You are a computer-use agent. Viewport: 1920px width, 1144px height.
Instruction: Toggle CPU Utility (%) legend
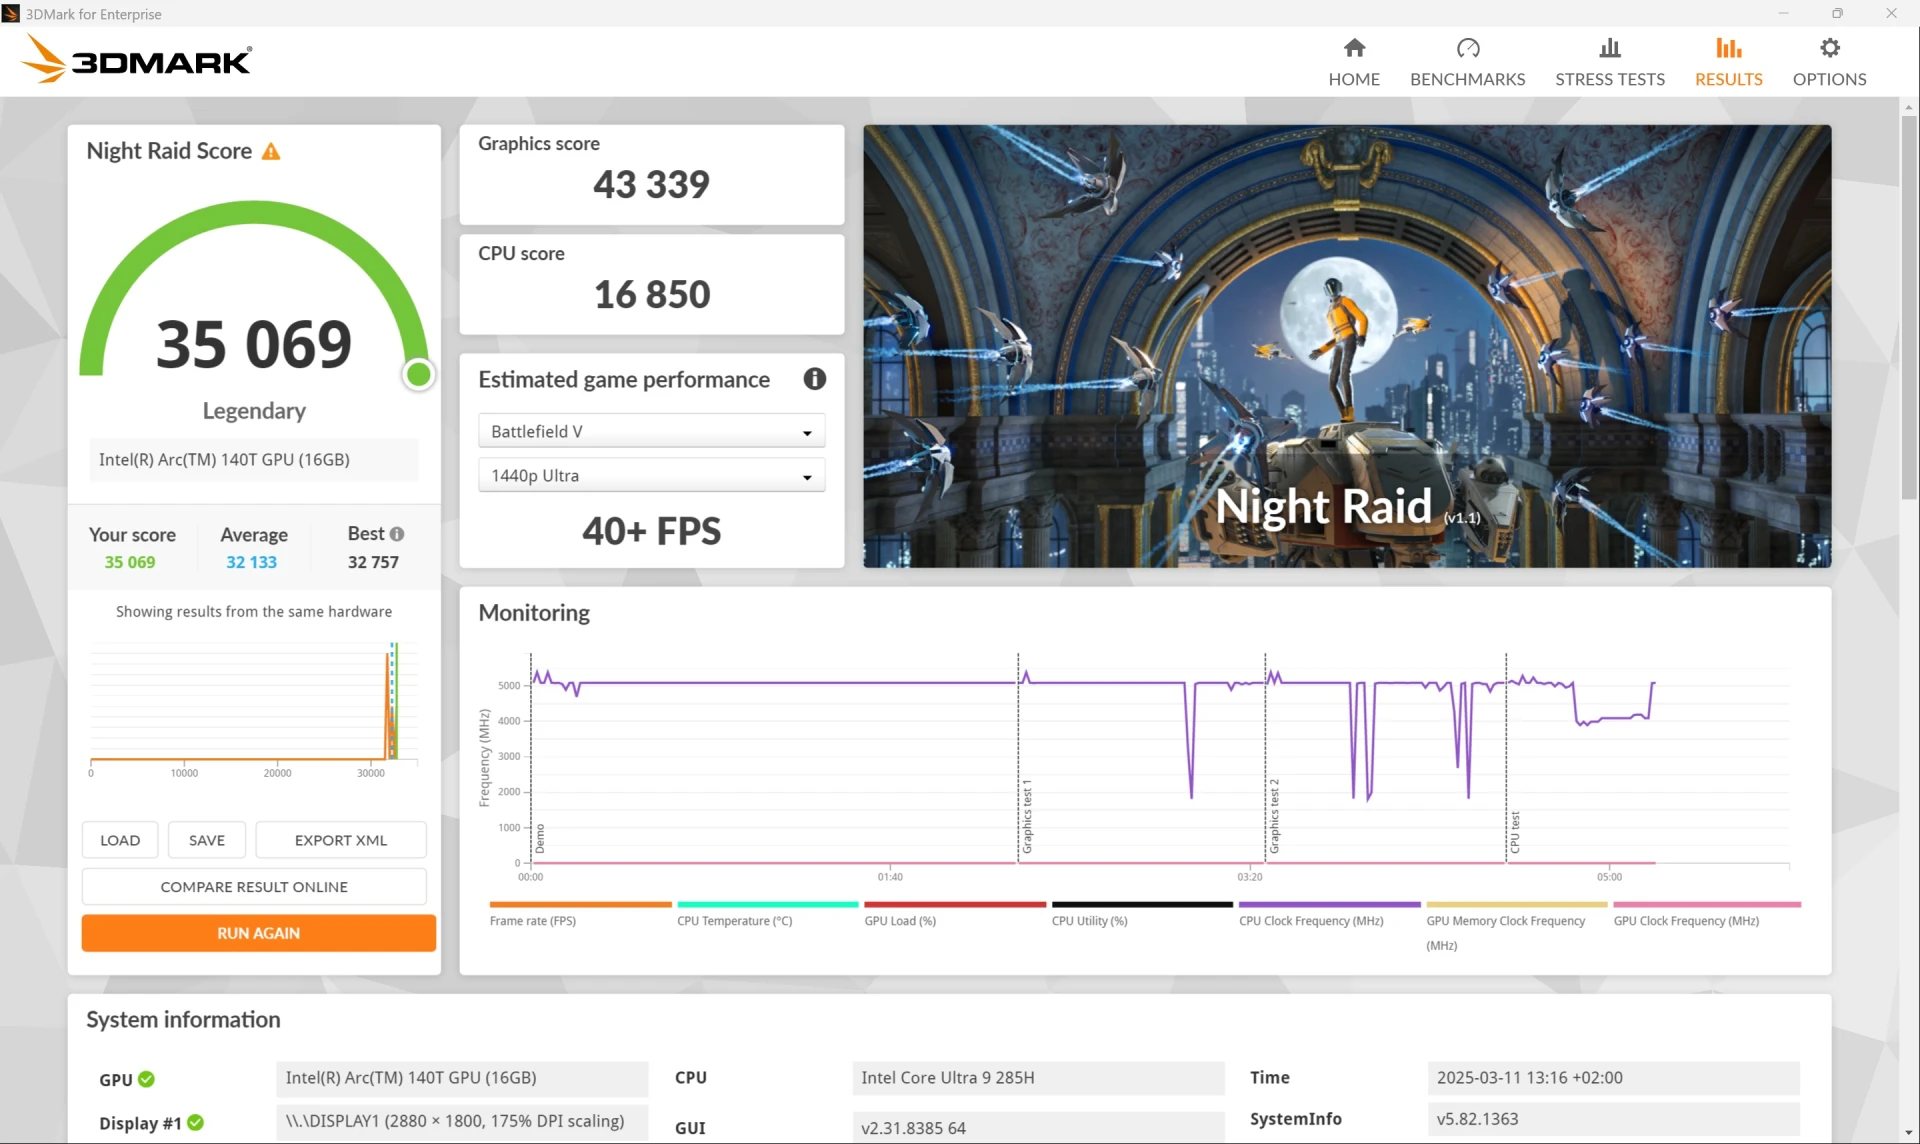[x=1141, y=914]
